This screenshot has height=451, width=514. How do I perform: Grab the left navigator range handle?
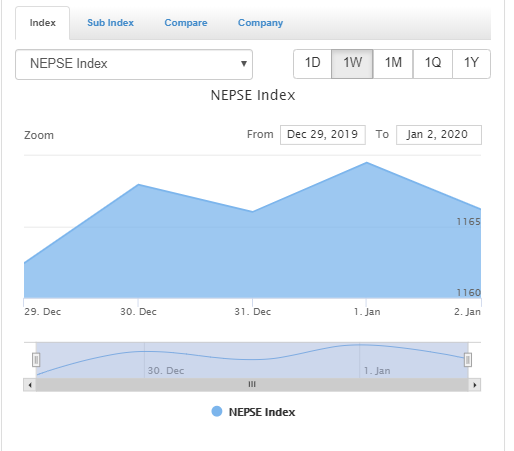36,360
